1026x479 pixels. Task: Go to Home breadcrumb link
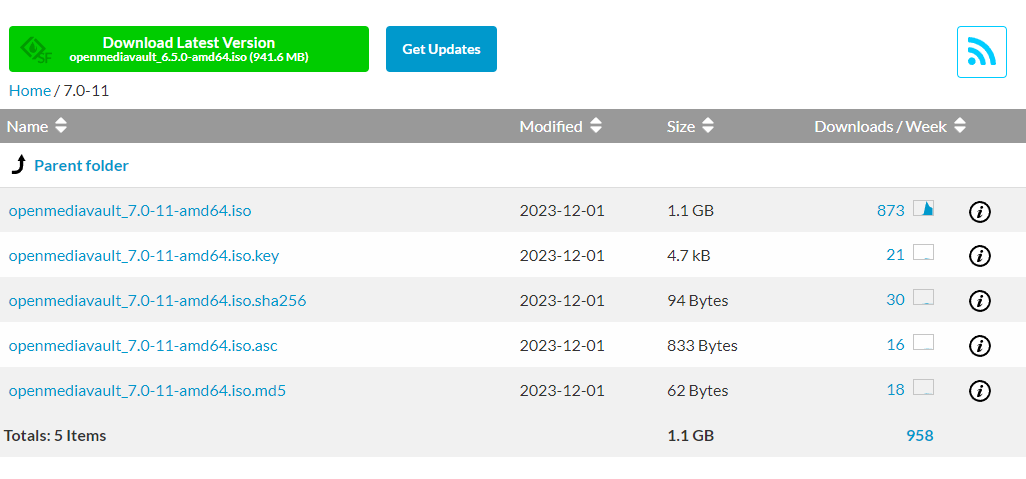click(x=29, y=91)
